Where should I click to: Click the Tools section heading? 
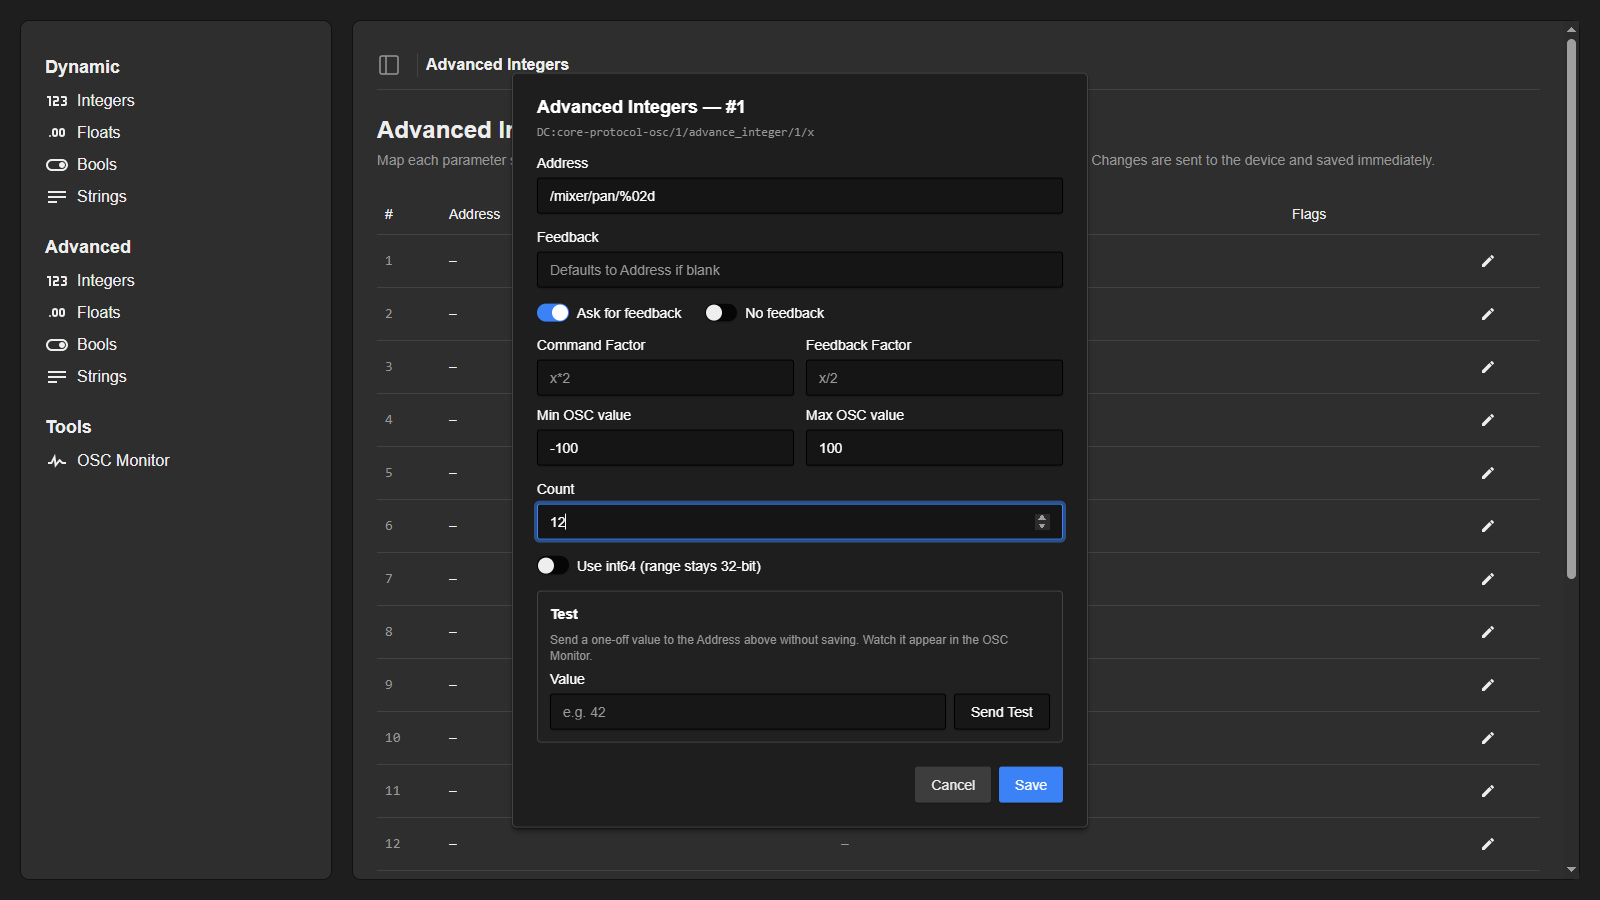point(68,427)
